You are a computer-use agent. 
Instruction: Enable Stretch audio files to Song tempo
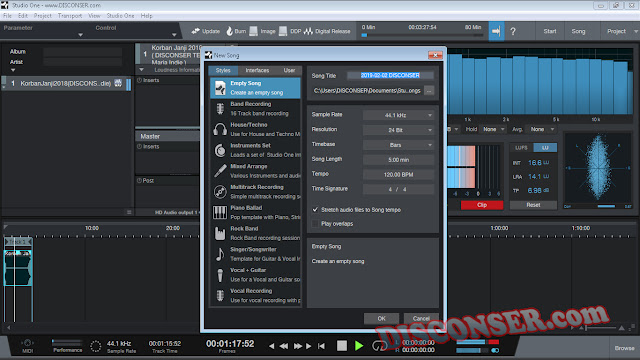[315, 209]
